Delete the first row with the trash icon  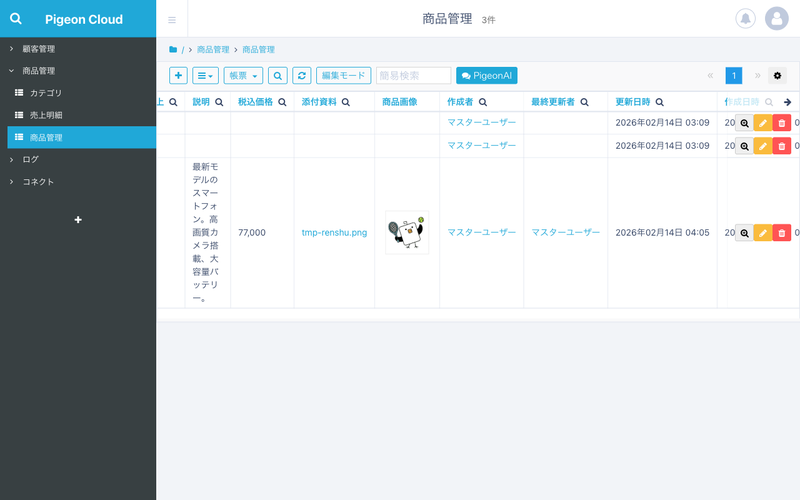(782, 123)
